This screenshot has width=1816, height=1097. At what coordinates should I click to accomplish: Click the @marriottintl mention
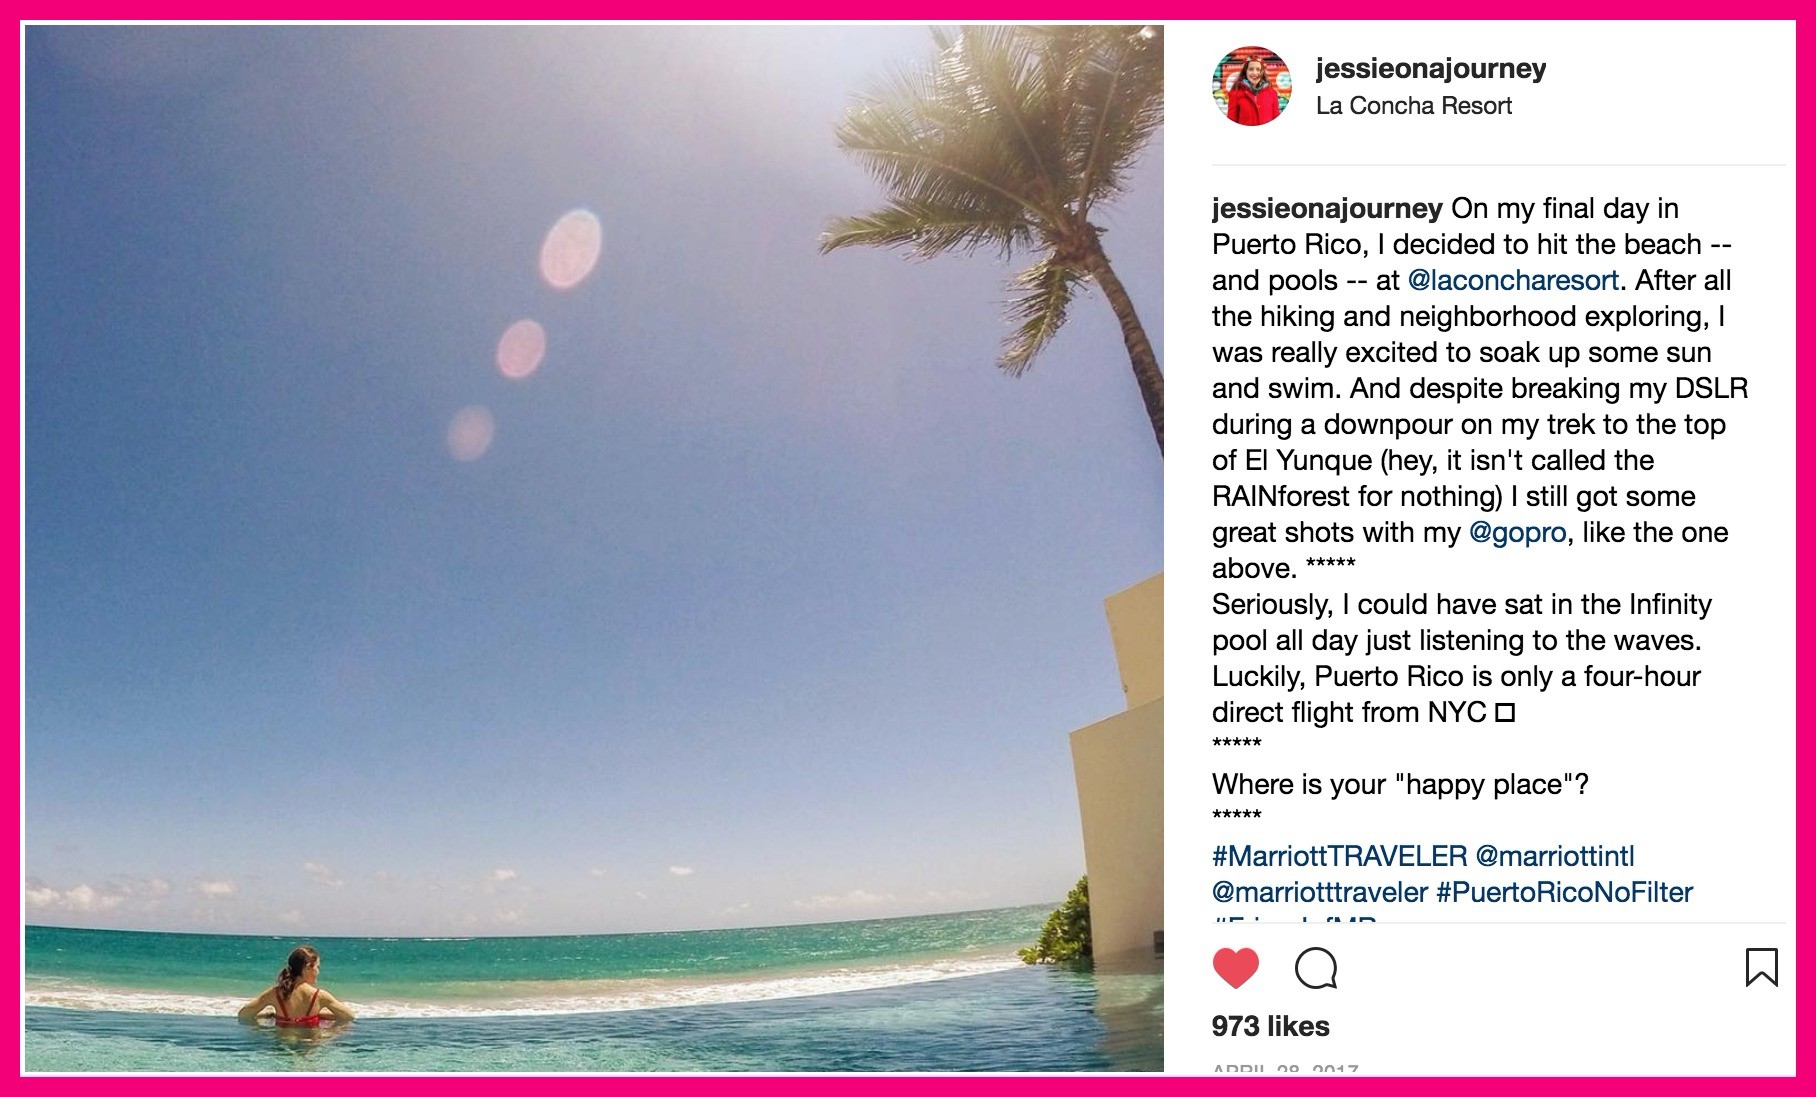[1554, 856]
